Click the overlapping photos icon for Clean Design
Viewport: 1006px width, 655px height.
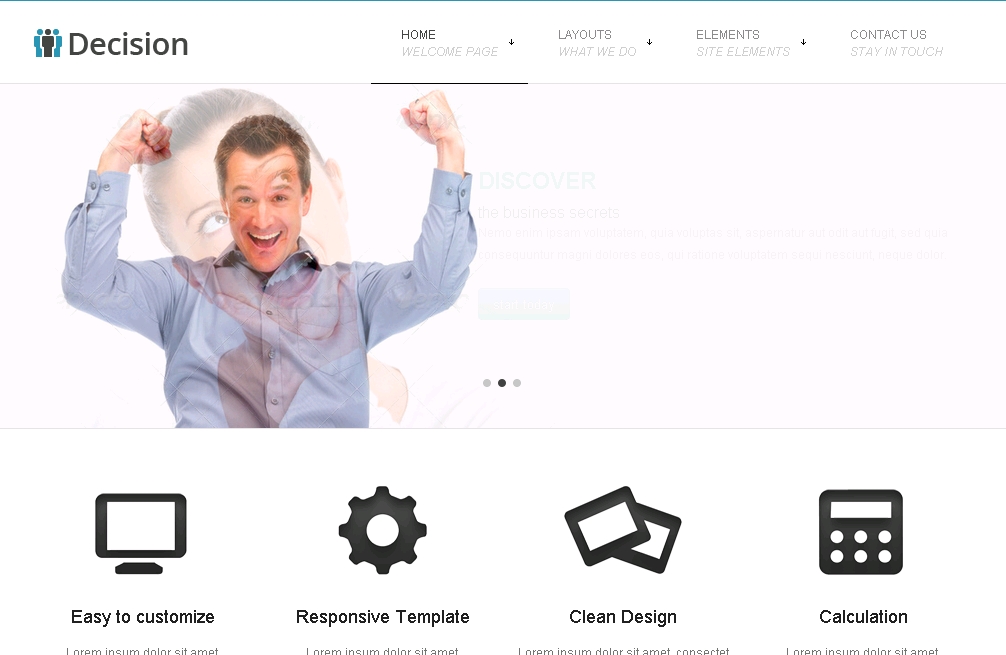pos(622,530)
